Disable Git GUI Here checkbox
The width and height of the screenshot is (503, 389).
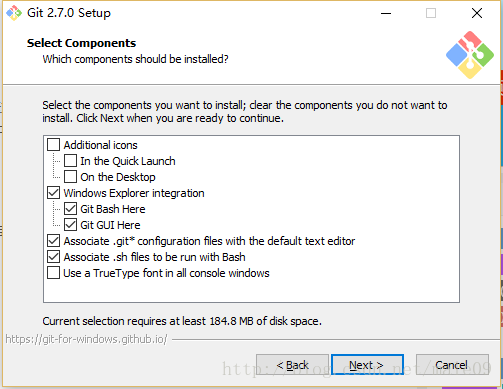coord(70,225)
